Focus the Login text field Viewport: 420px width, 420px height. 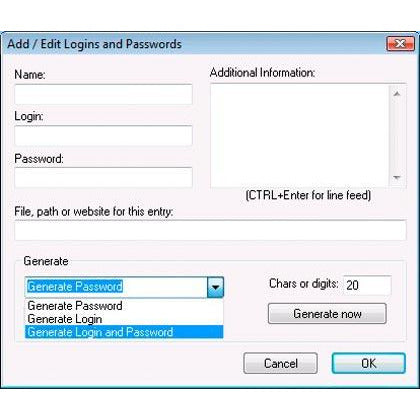coord(103,136)
